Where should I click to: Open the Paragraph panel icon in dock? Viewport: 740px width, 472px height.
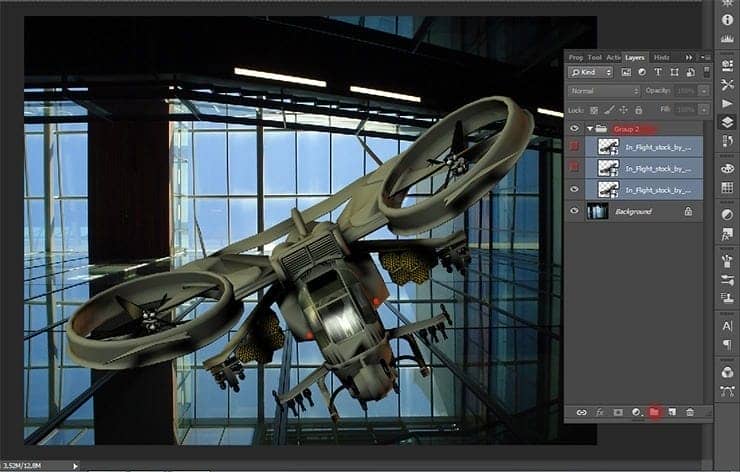727,344
